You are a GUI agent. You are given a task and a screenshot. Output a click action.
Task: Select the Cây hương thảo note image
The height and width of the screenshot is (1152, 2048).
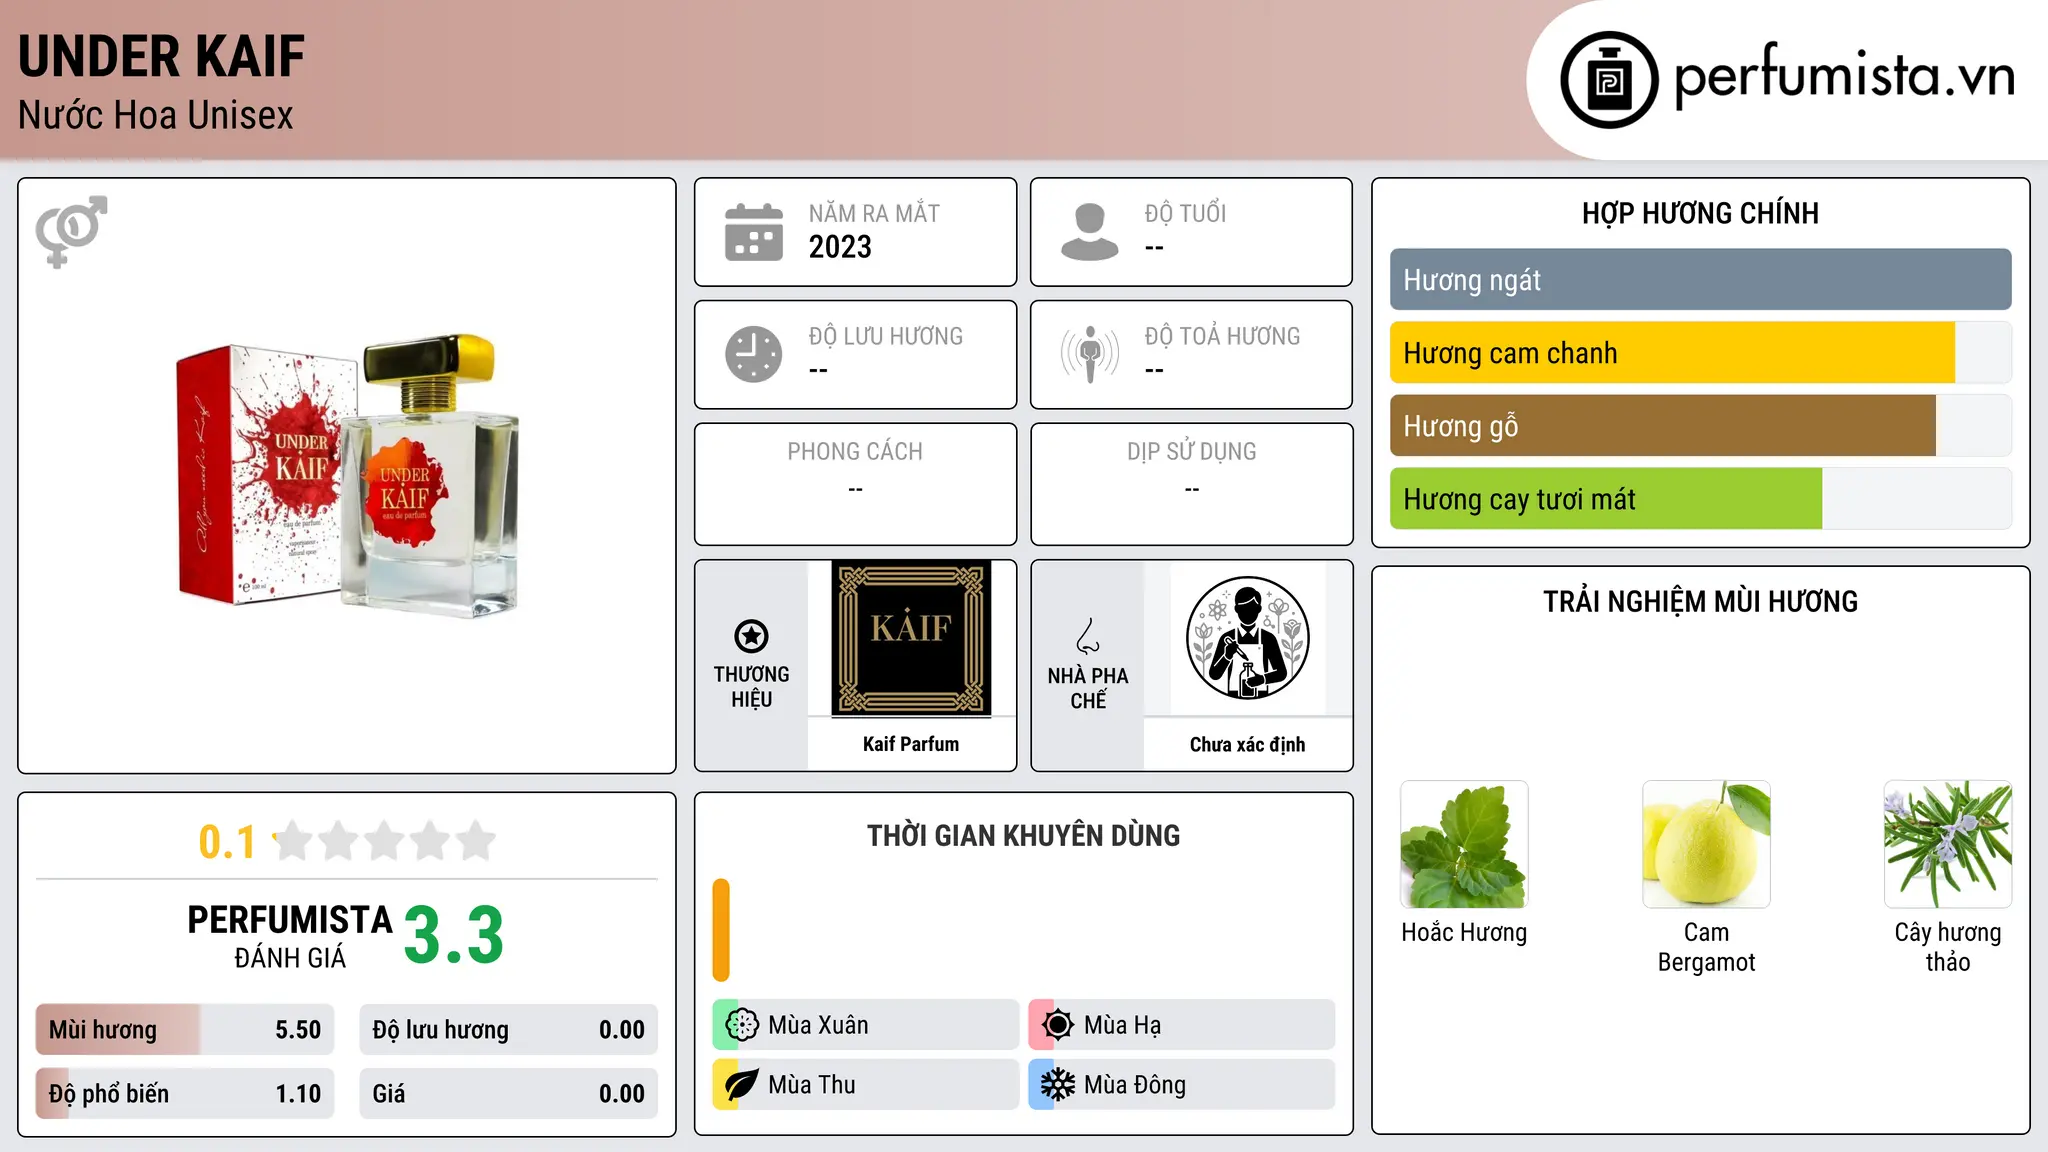1948,844
